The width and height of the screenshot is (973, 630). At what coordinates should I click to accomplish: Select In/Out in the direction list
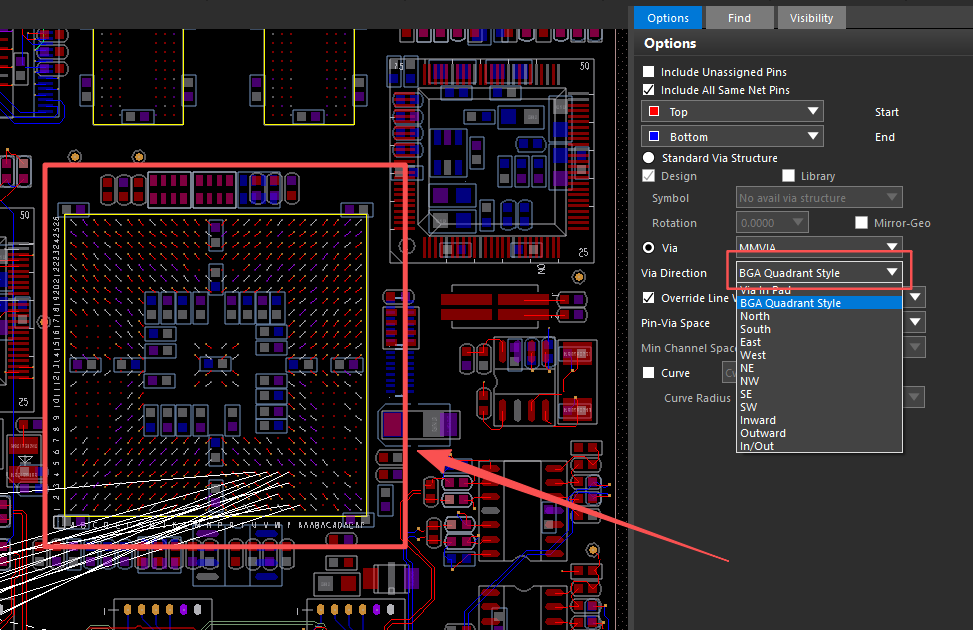[x=756, y=446]
